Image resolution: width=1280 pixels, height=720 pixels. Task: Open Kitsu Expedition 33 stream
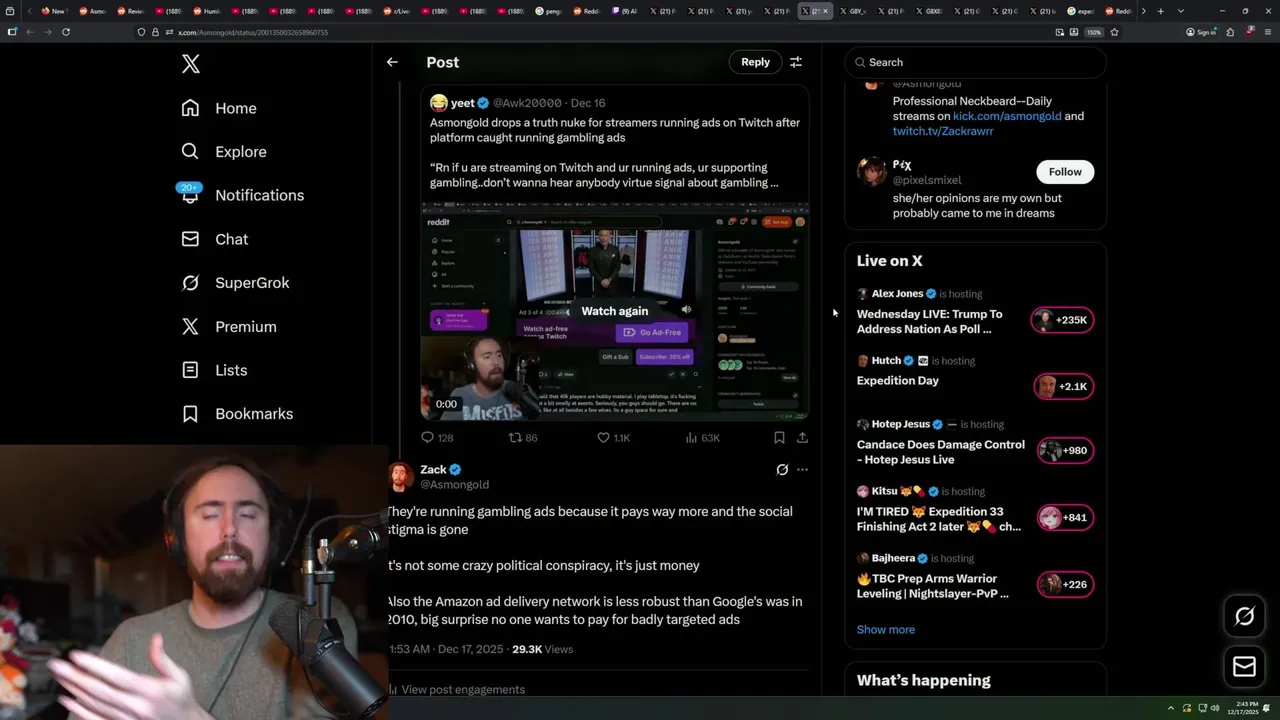(x=939, y=519)
